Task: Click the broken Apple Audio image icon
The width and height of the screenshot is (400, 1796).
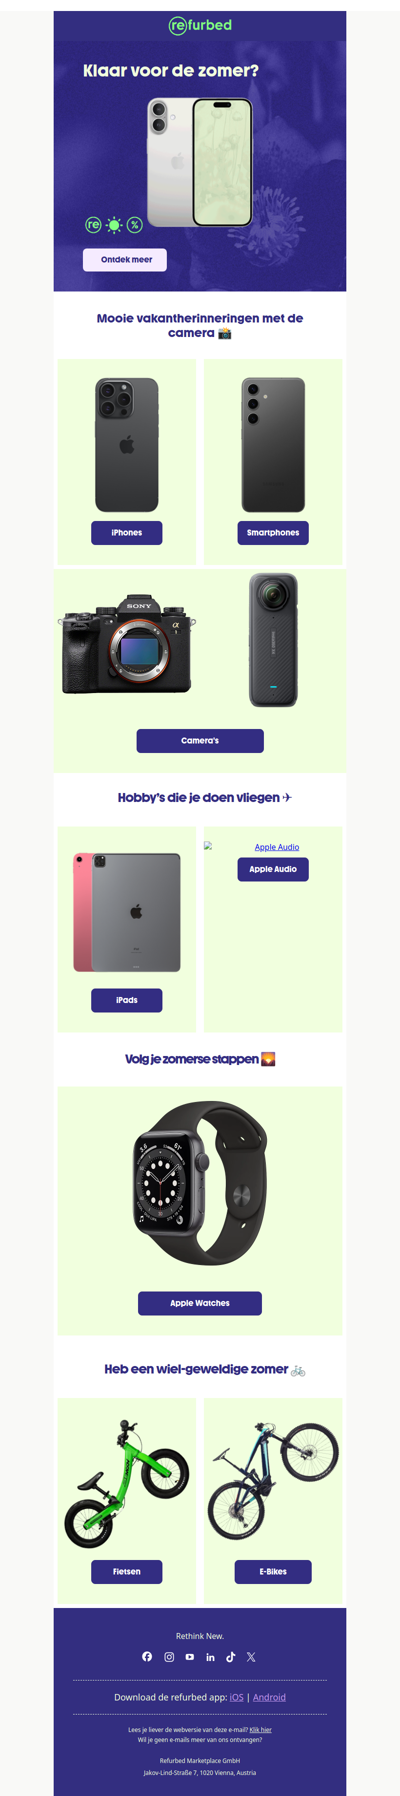Action: tap(208, 846)
